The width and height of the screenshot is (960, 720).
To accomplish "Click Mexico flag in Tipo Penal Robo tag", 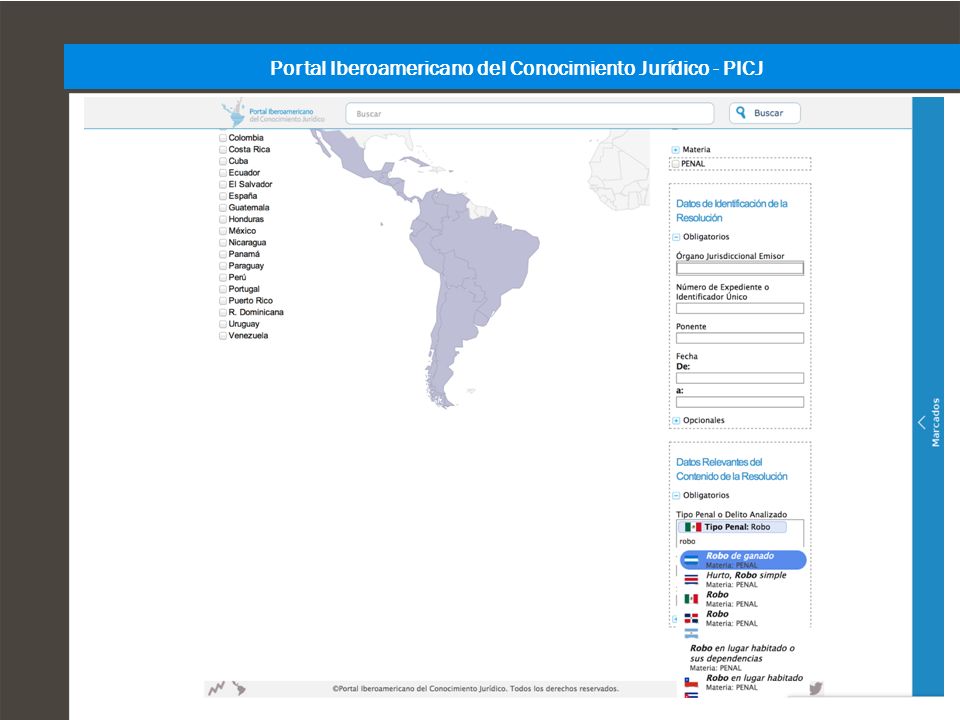I will (x=693, y=527).
